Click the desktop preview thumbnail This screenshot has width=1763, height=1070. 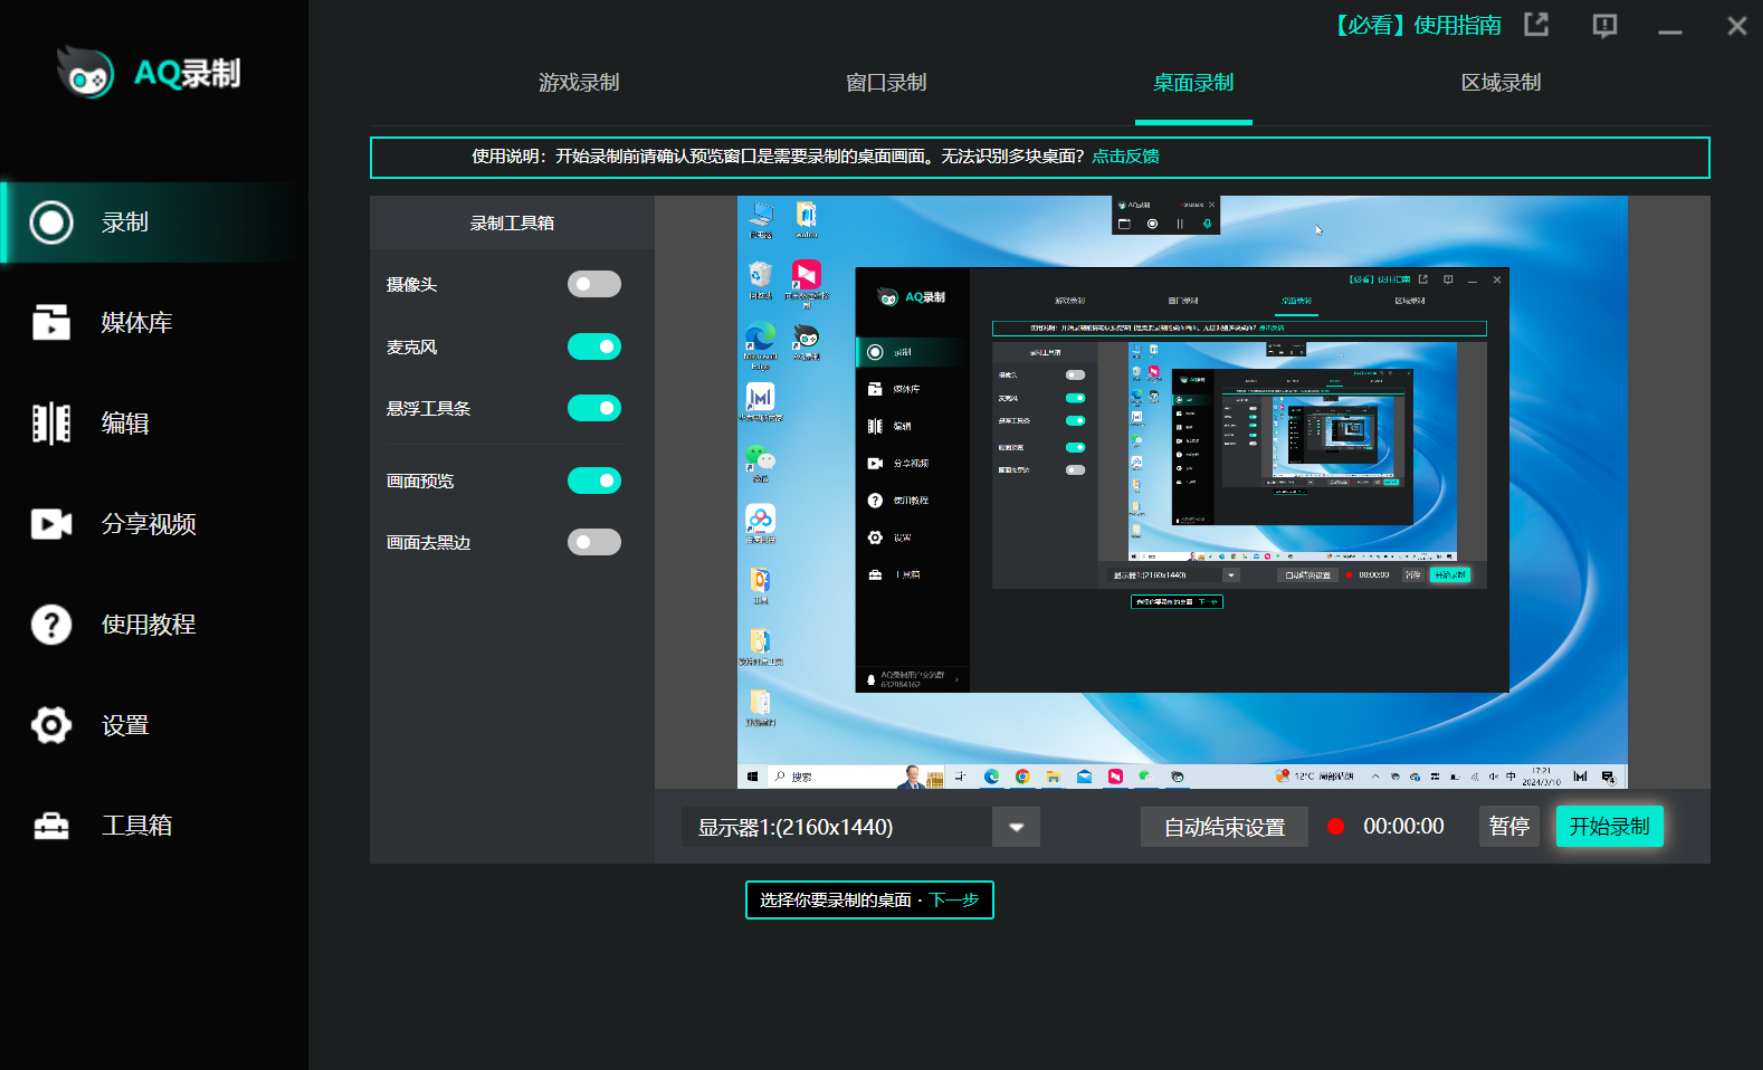pyautogui.click(x=1182, y=492)
